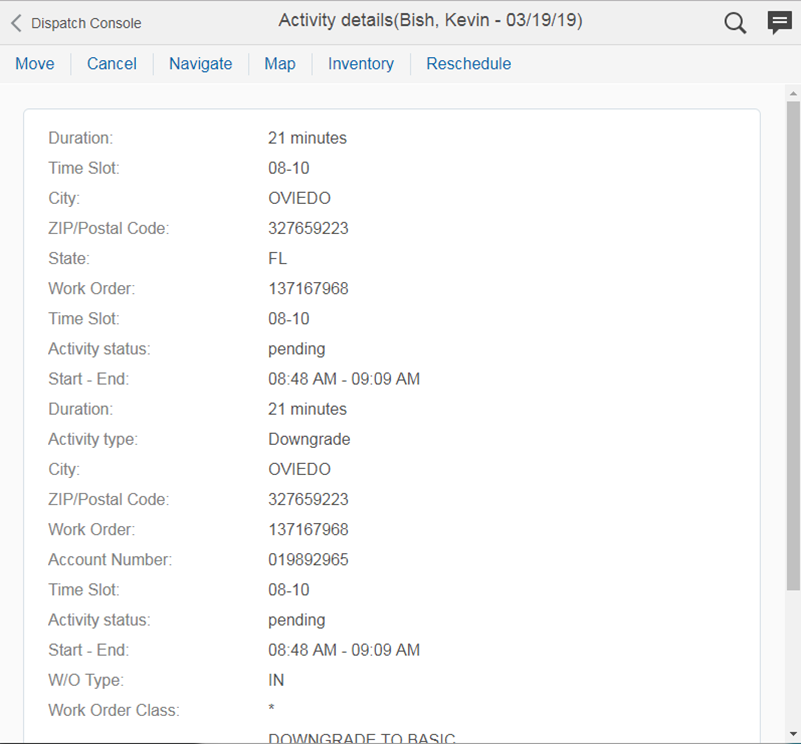Select the Activity type value Downgrade

coord(309,439)
